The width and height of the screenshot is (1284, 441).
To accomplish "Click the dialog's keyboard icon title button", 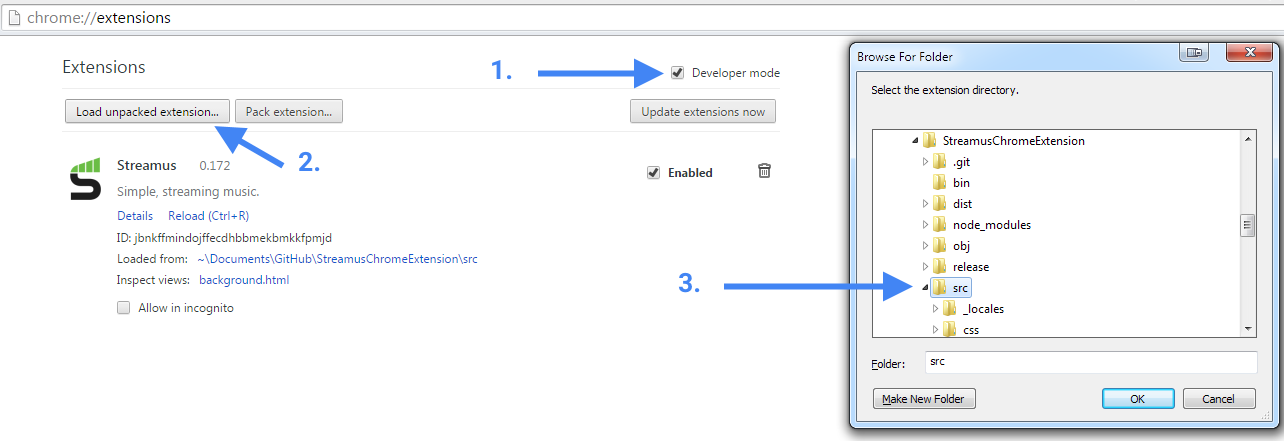I will pyautogui.click(x=1194, y=52).
